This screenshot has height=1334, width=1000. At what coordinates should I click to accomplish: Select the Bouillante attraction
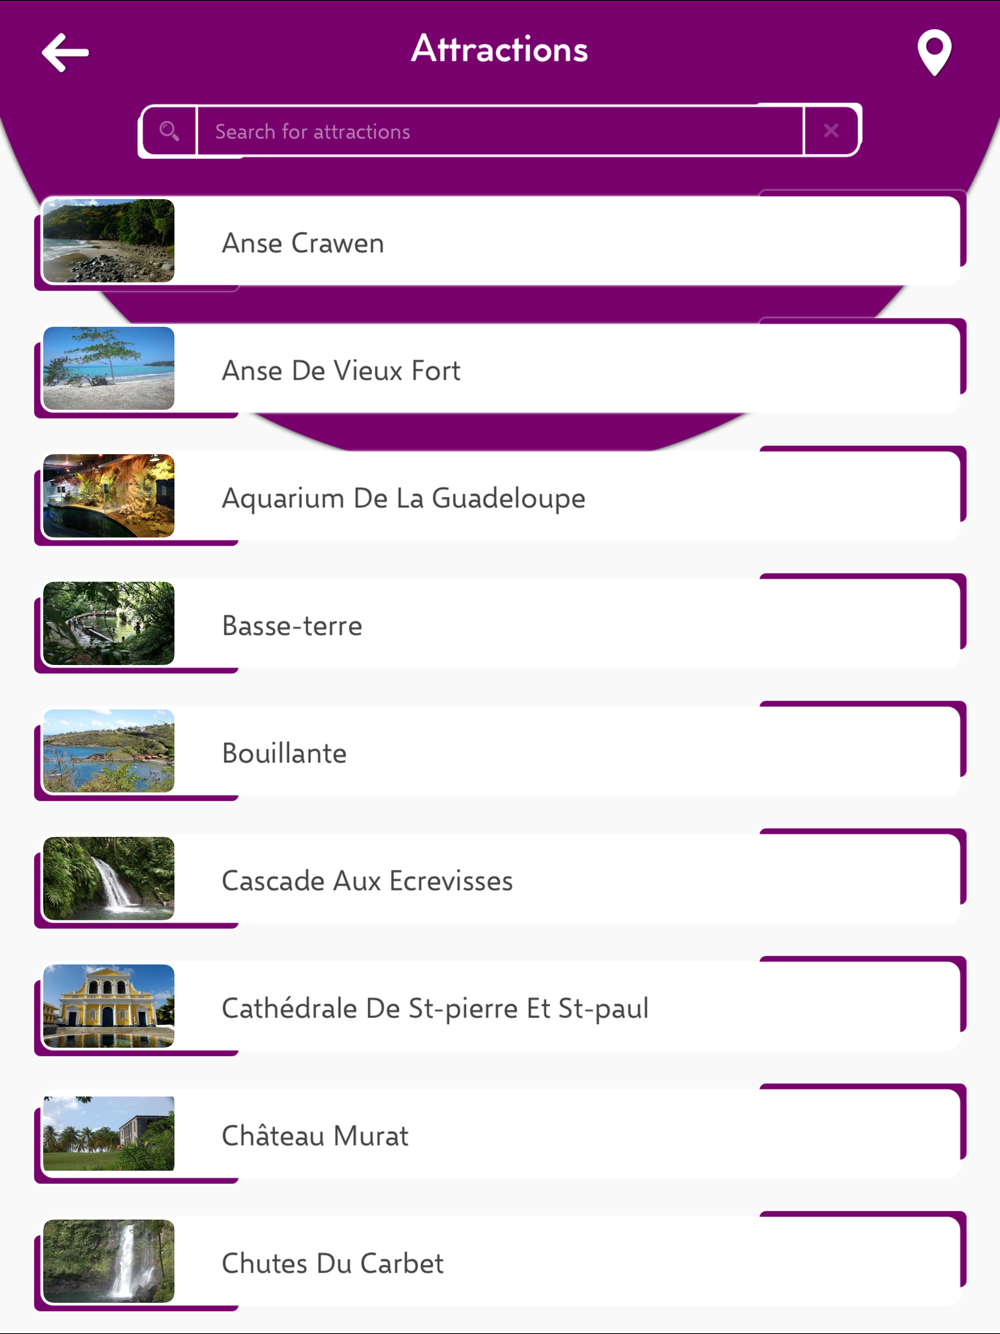(284, 753)
